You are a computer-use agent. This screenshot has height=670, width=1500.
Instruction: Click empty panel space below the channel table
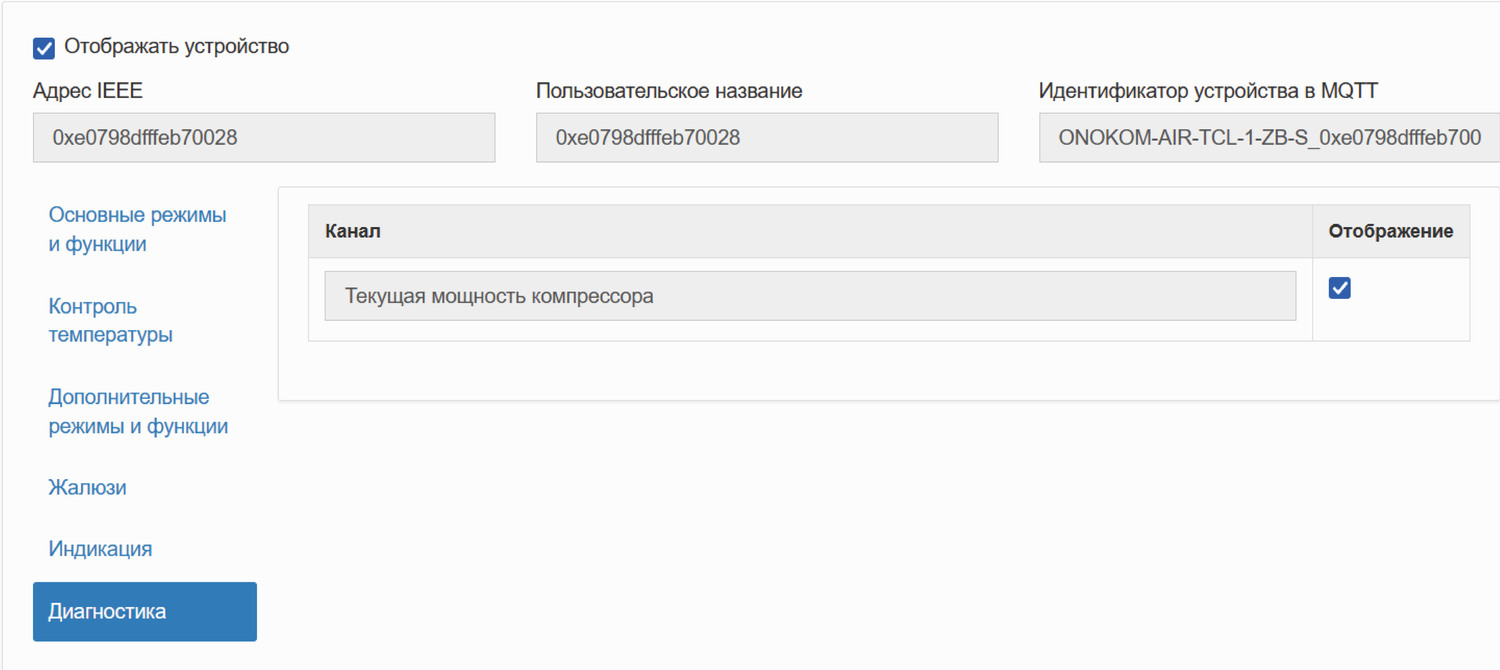point(880,372)
